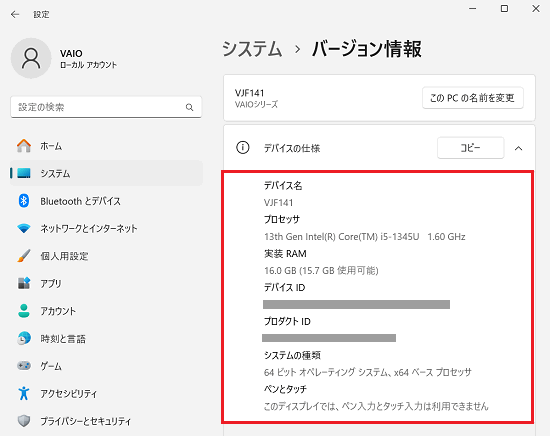Screen dimensions: 550x436
Task: Click the ペンとタッチ label
Action: click(285, 389)
